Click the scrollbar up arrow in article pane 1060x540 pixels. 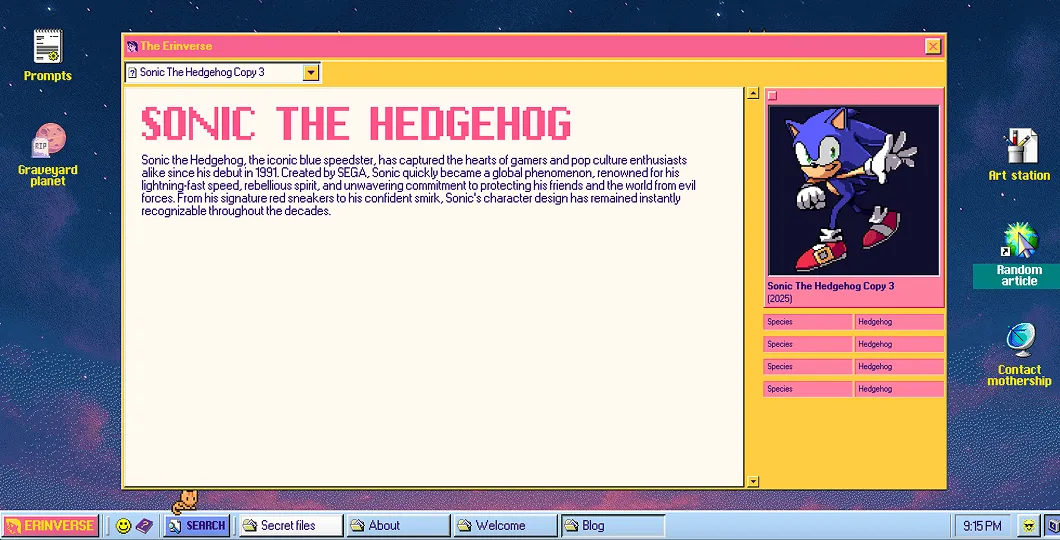753,93
